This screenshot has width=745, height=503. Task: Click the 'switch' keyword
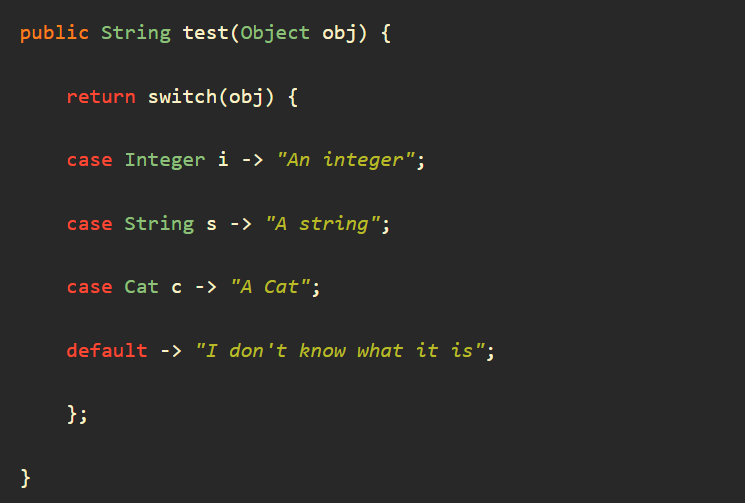(182, 97)
